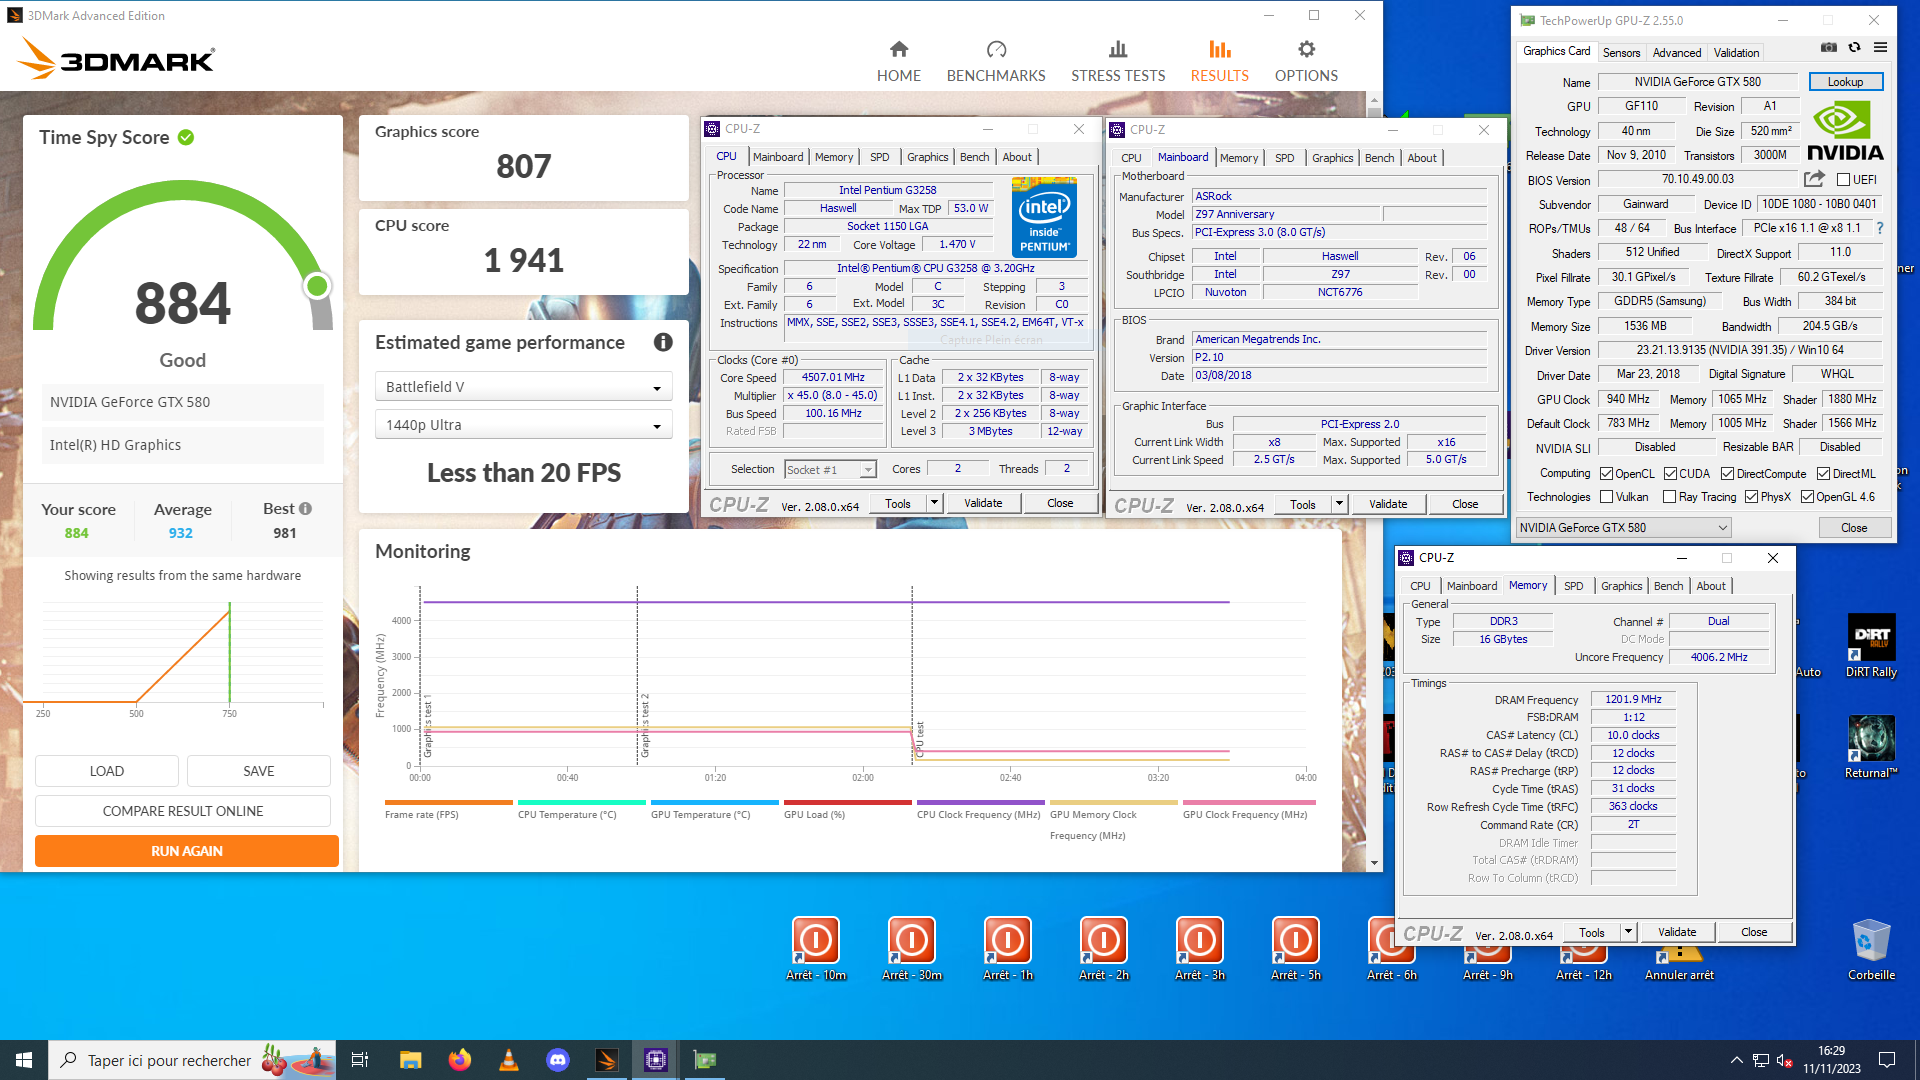Click the CPU Clock Frequency purple legend swatch
This screenshot has width=1920, height=1080.
point(981,802)
